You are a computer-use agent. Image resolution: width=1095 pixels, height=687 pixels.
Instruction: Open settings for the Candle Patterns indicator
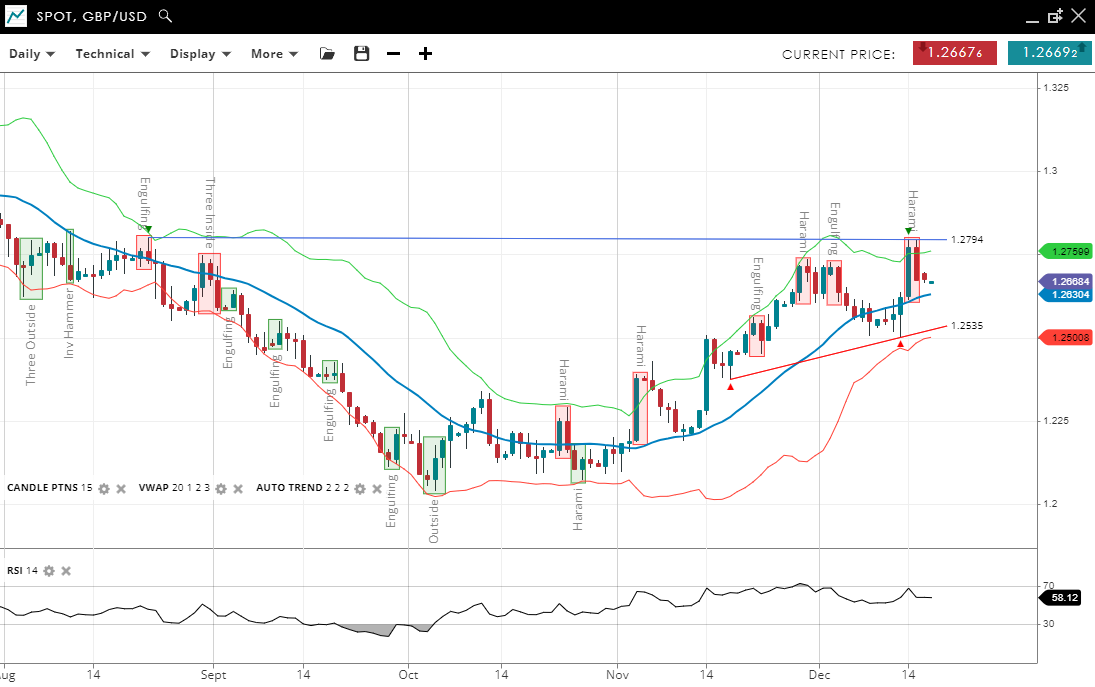104,489
